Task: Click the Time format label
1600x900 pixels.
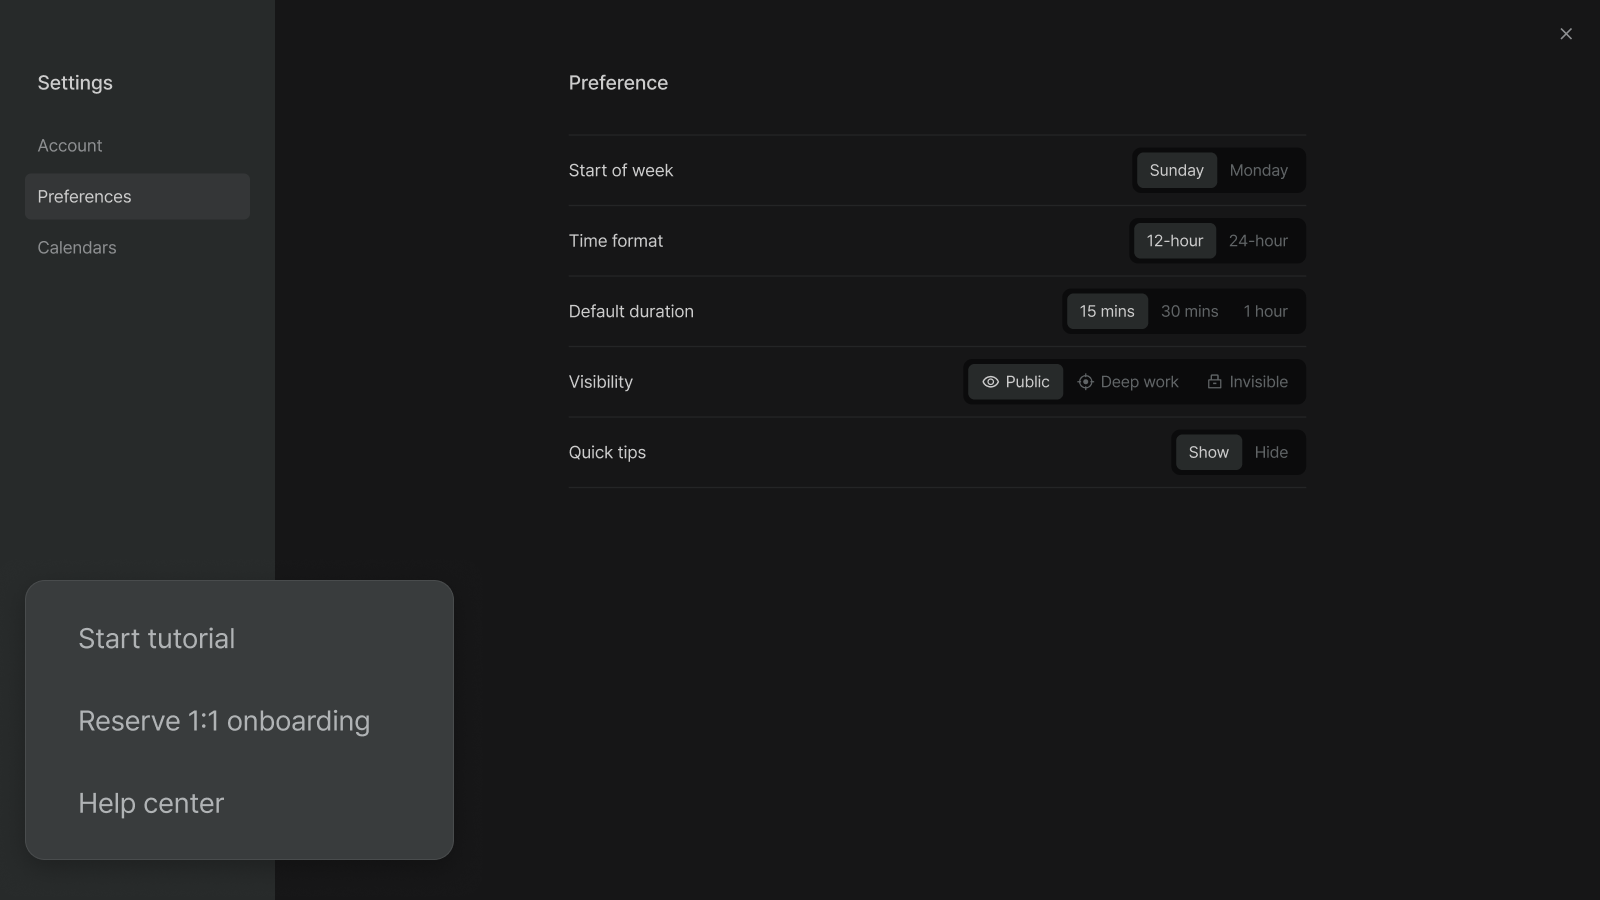Action: click(x=616, y=241)
